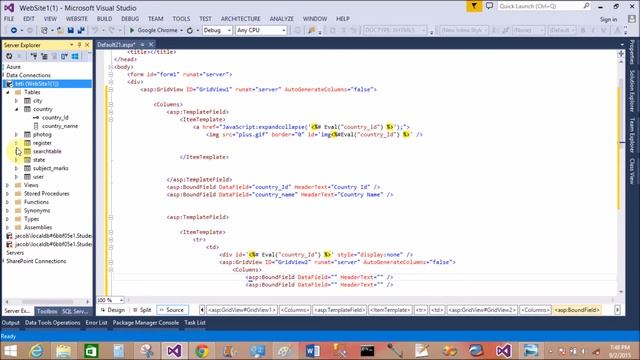Image resolution: width=640 pixels, height=360 pixels.
Task: Open Google Chrome from the taskbar
Action: pyautogui.click(x=202, y=351)
